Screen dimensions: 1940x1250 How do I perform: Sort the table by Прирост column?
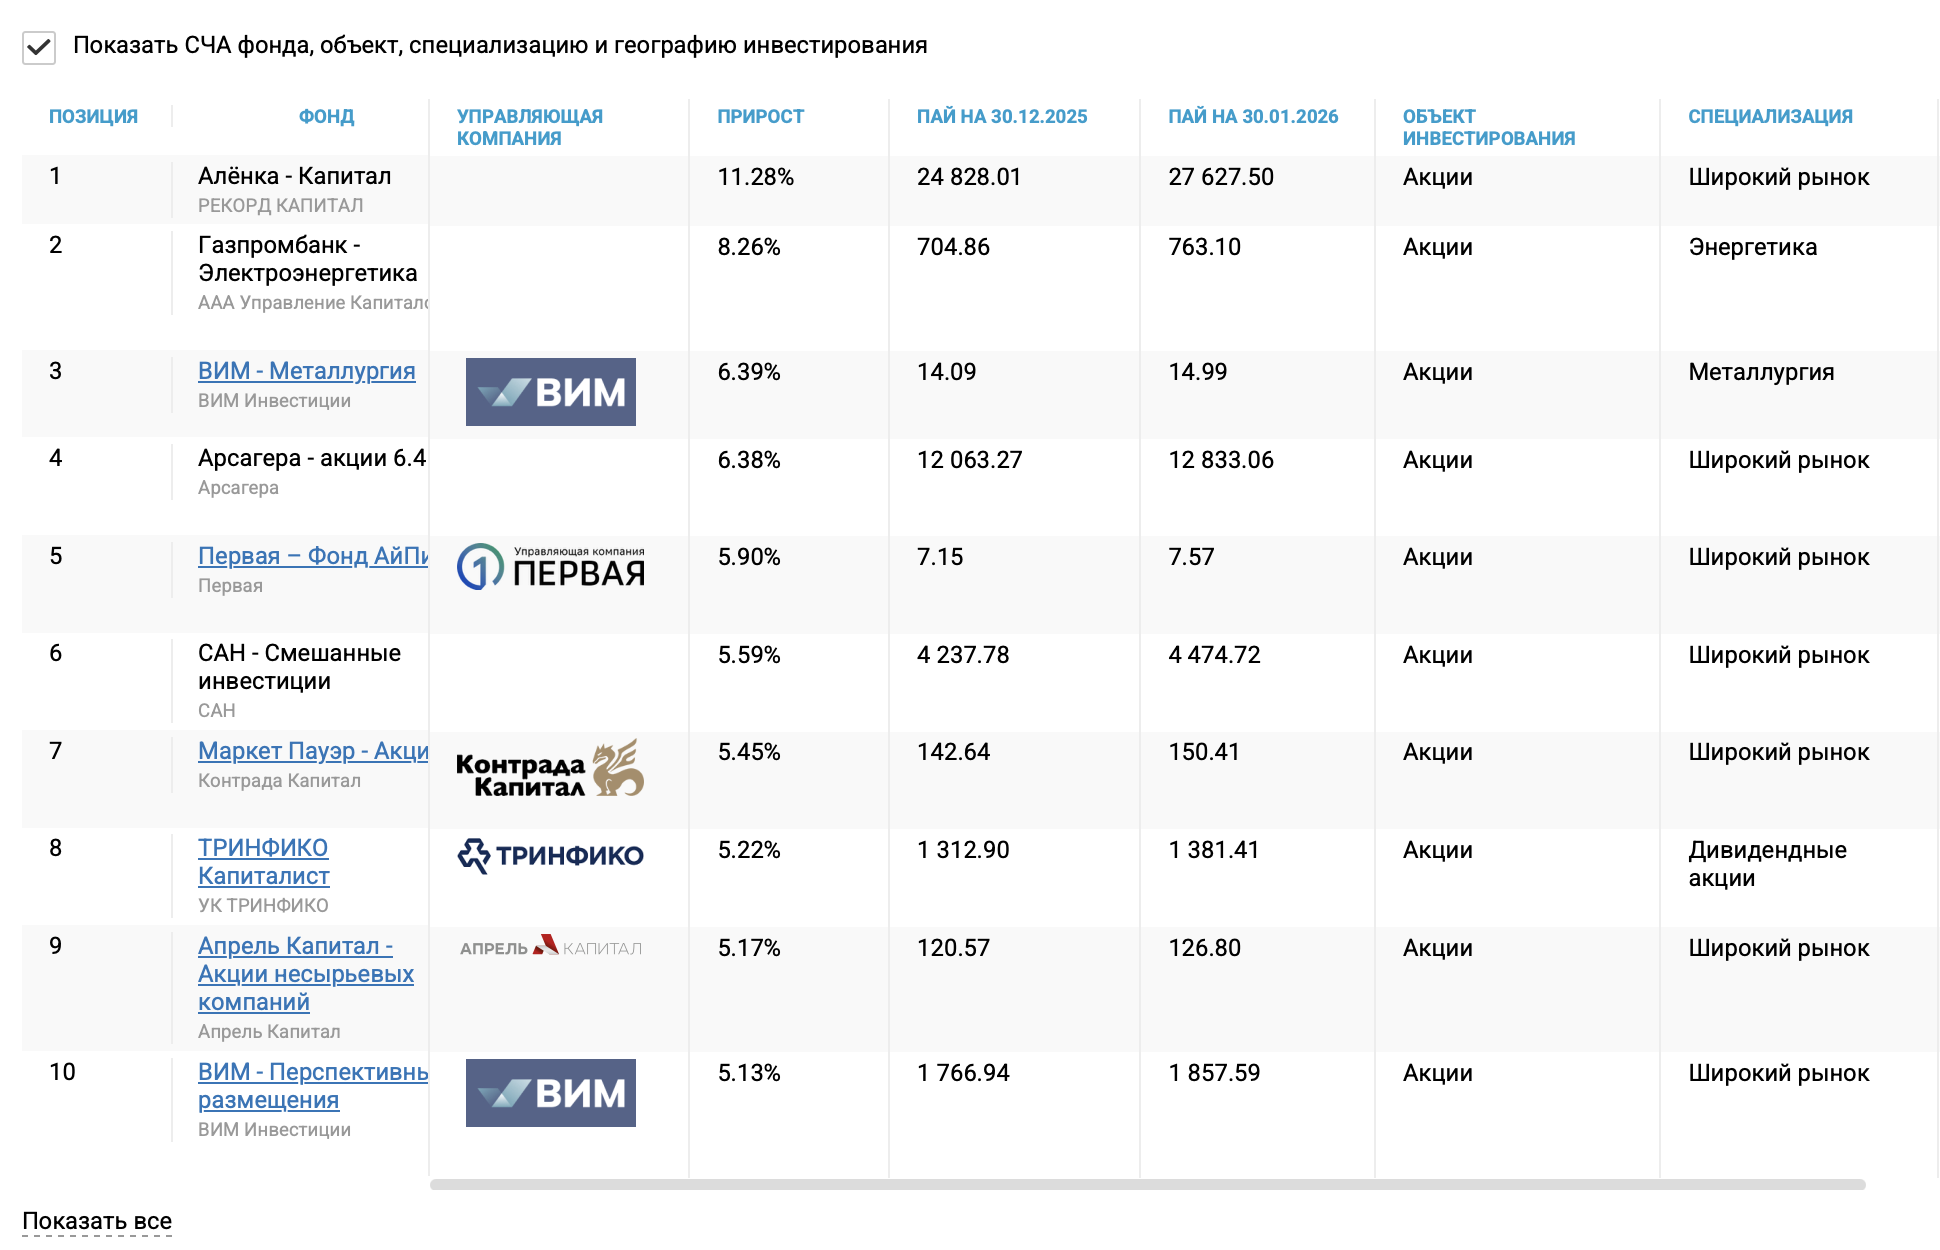760,117
